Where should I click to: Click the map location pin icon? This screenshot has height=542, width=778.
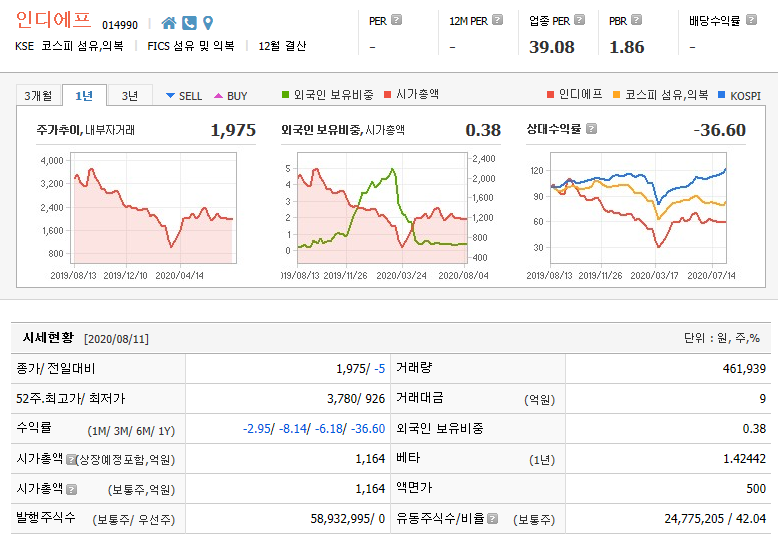click(x=208, y=23)
